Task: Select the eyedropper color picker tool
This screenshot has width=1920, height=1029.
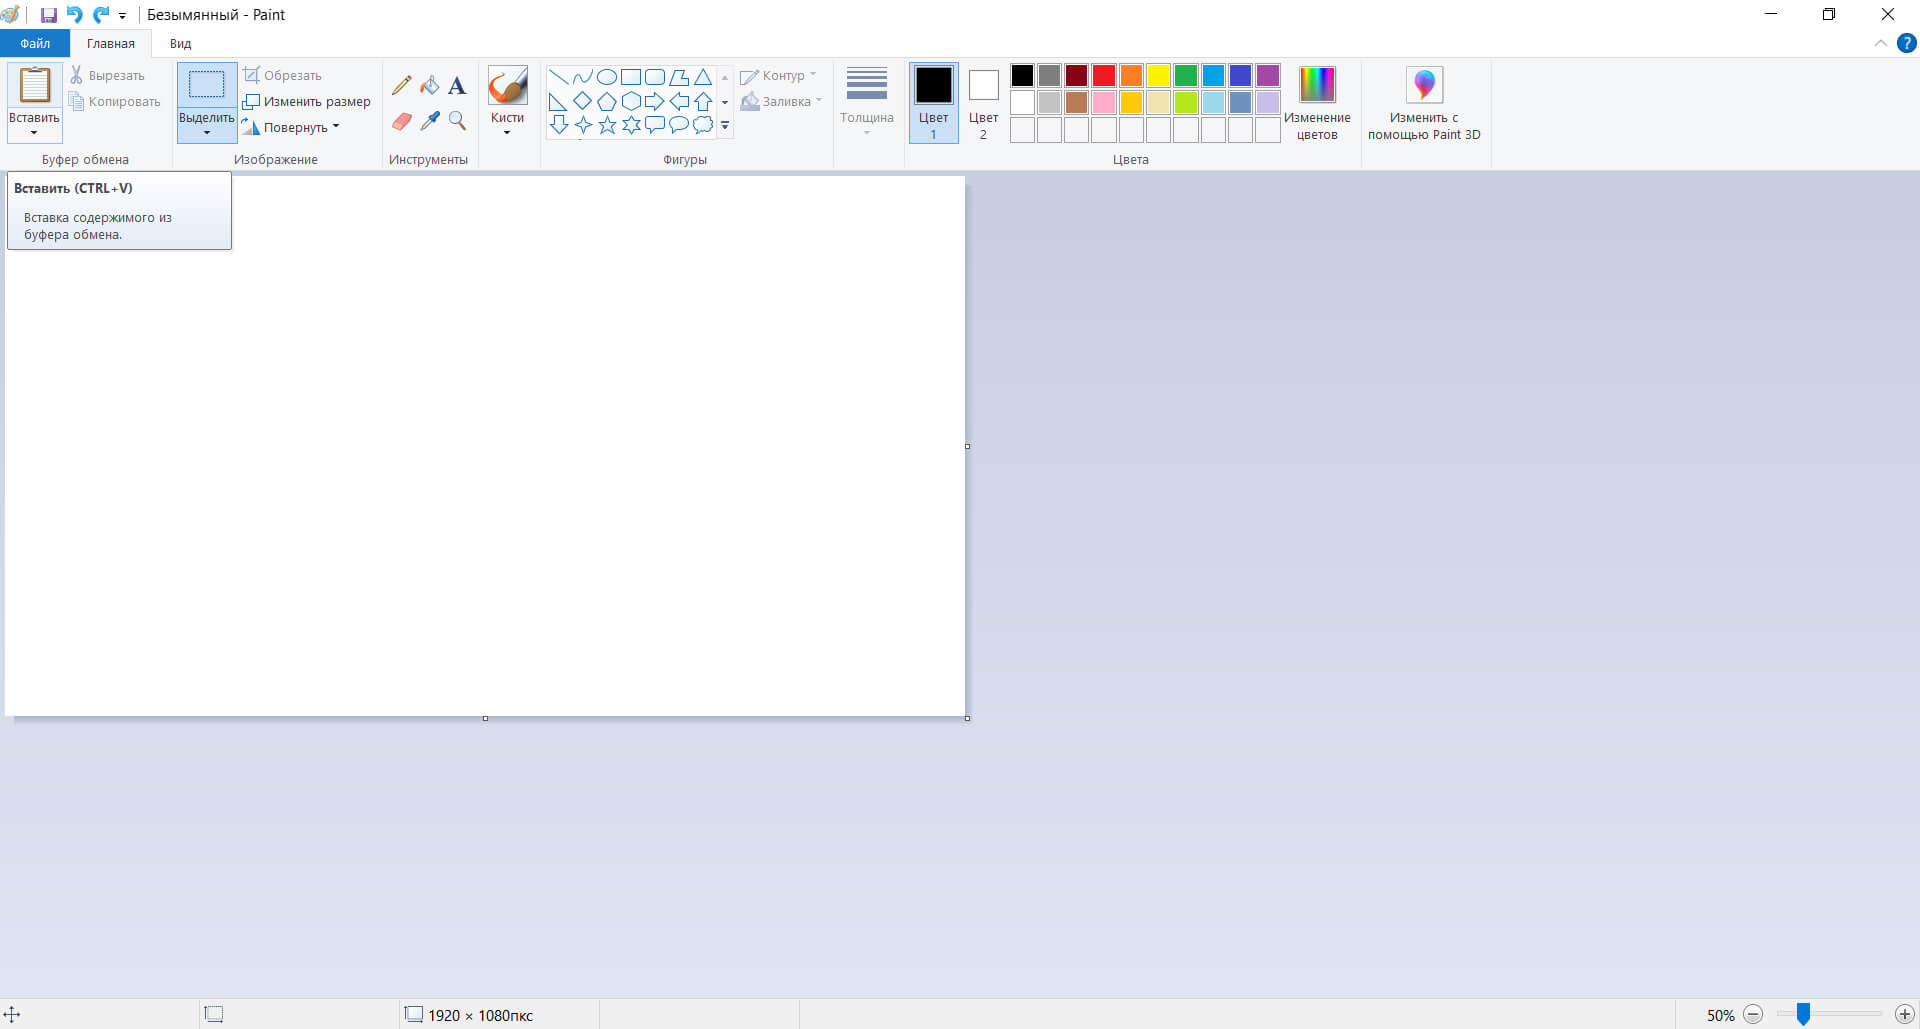Action: (x=429, y=121)
